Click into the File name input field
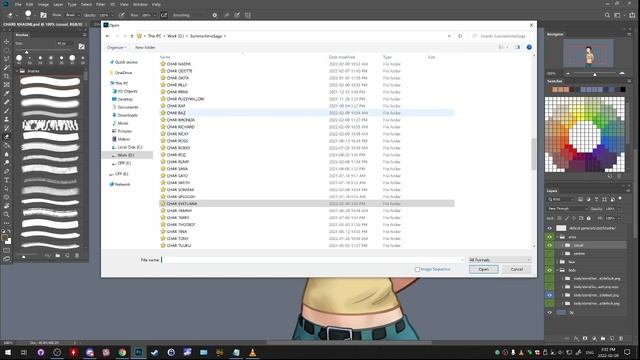640x360 pixels. pos(313,260)
